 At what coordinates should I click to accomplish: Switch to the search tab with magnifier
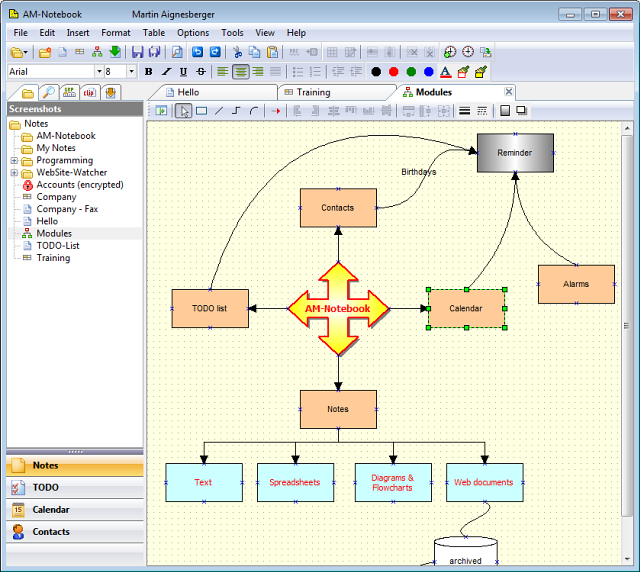point(49,92)
